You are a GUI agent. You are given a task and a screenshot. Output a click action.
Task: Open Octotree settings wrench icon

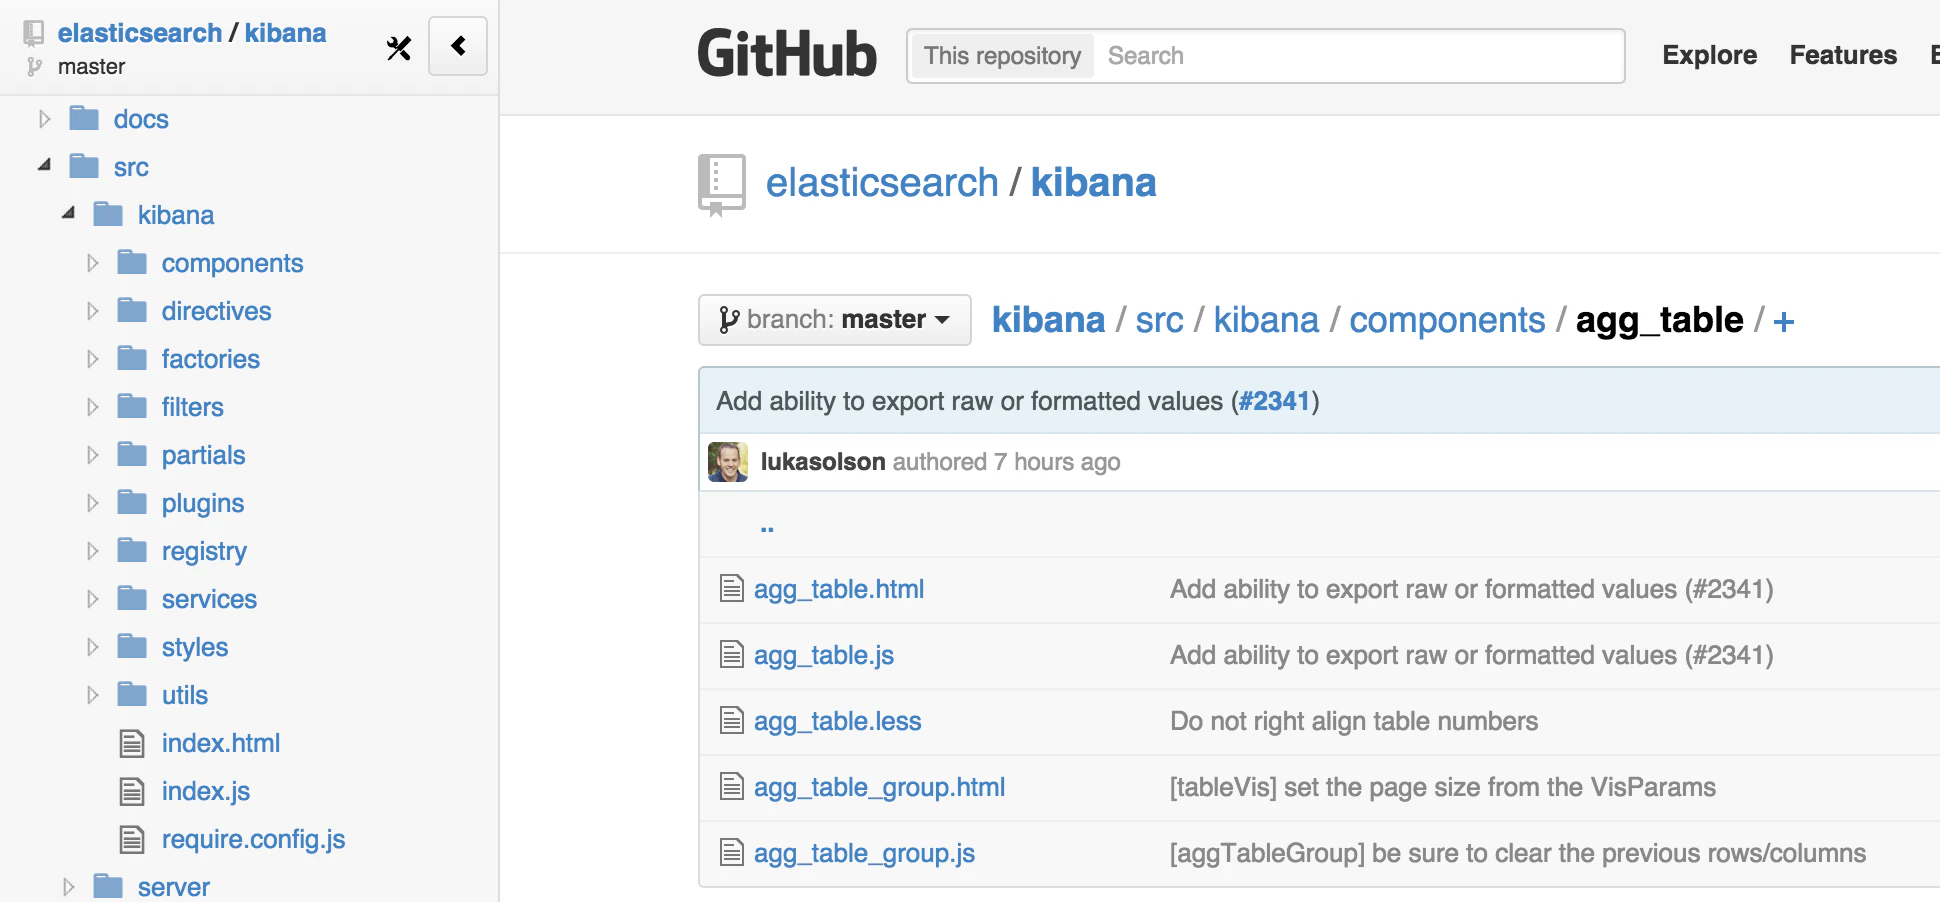399,48
